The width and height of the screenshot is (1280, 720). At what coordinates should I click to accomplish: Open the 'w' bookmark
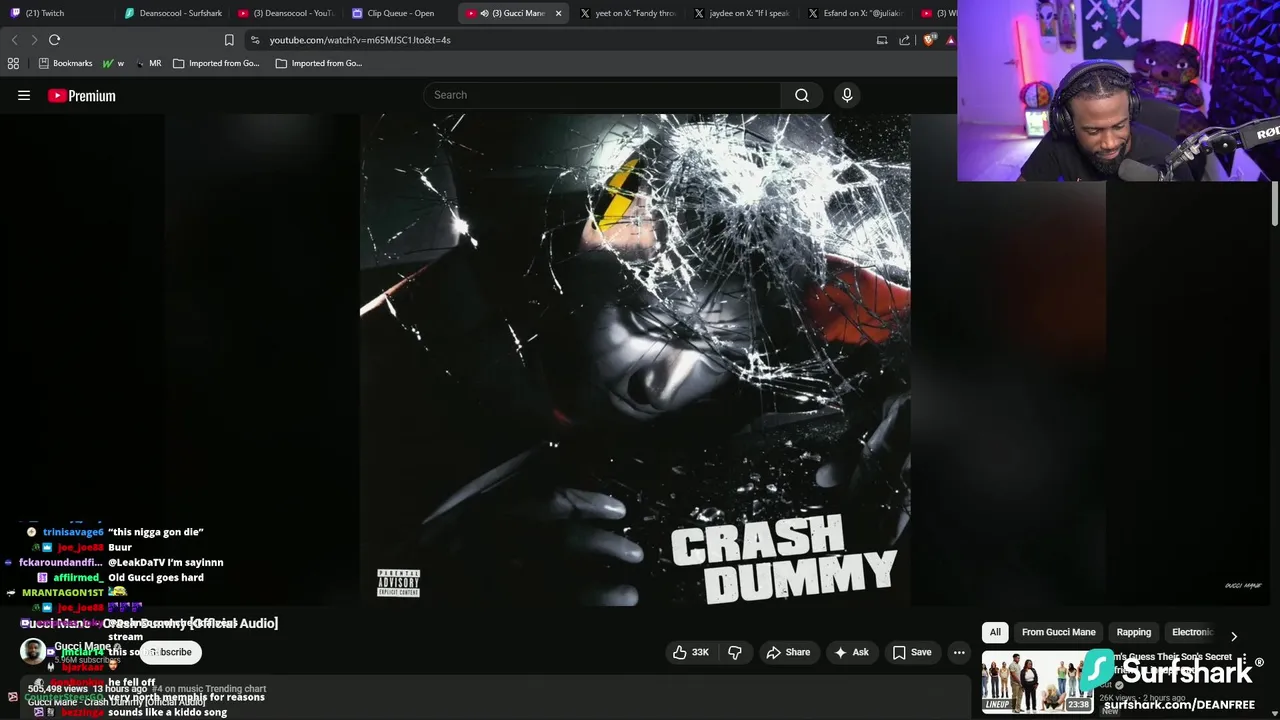coord(114,63)
